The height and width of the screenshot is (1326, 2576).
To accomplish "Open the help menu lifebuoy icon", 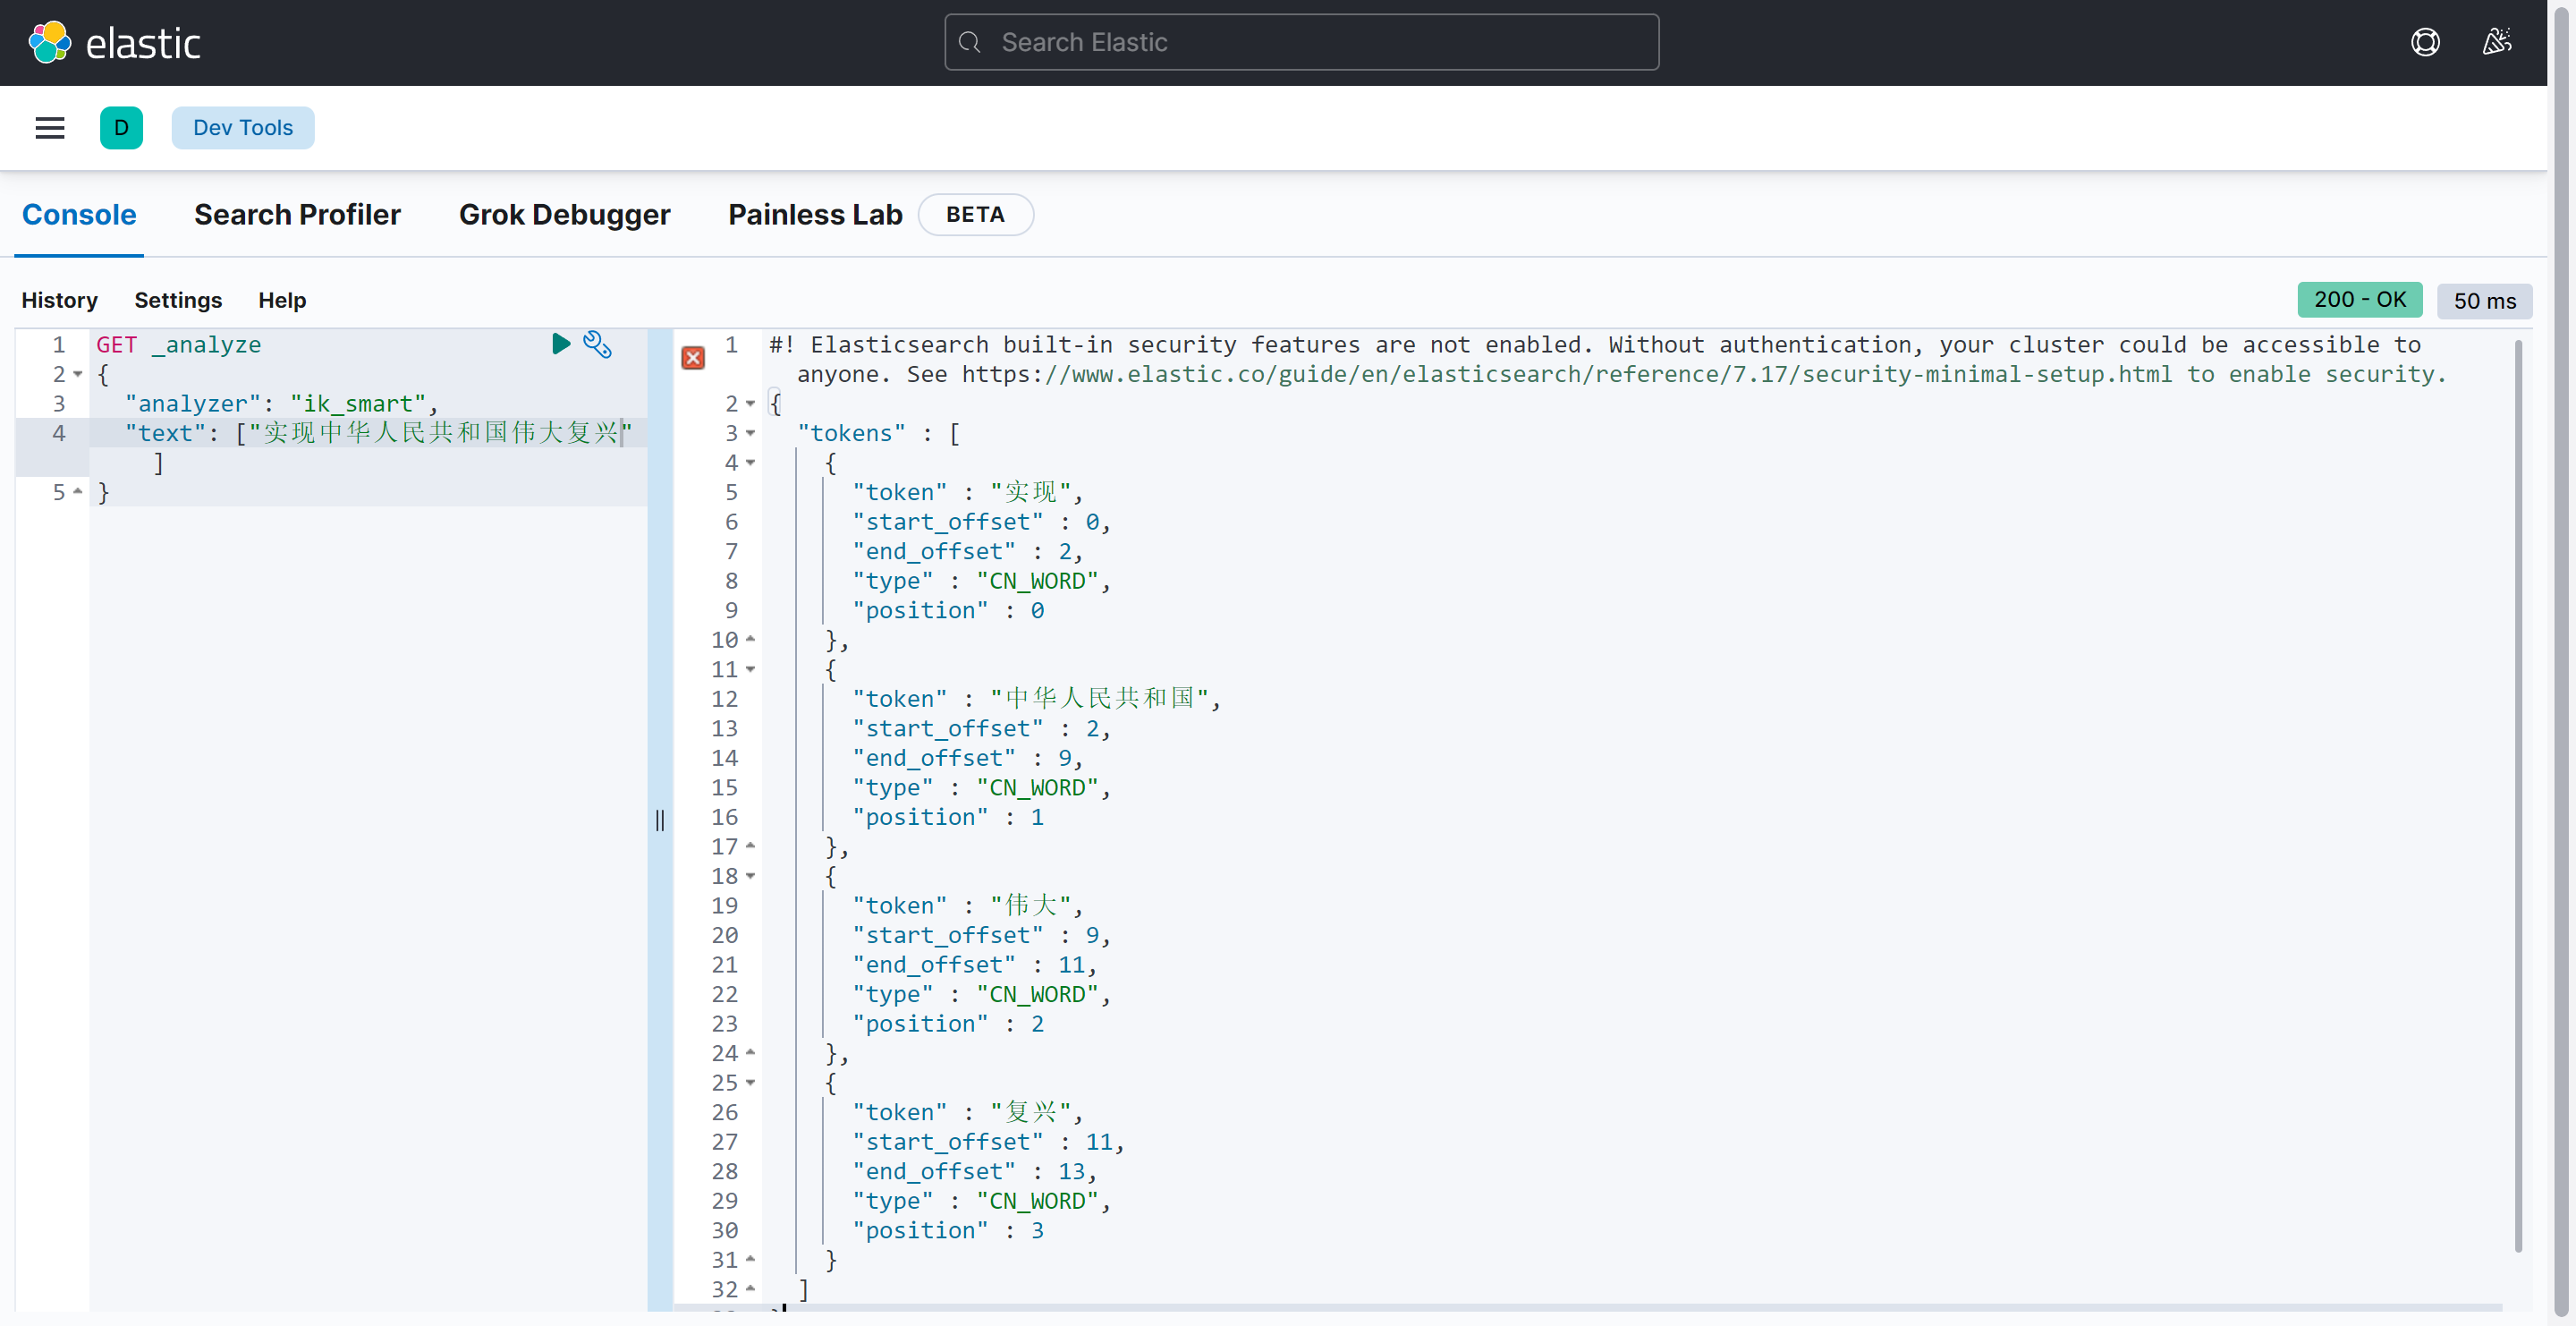I will pos(2425,42).
